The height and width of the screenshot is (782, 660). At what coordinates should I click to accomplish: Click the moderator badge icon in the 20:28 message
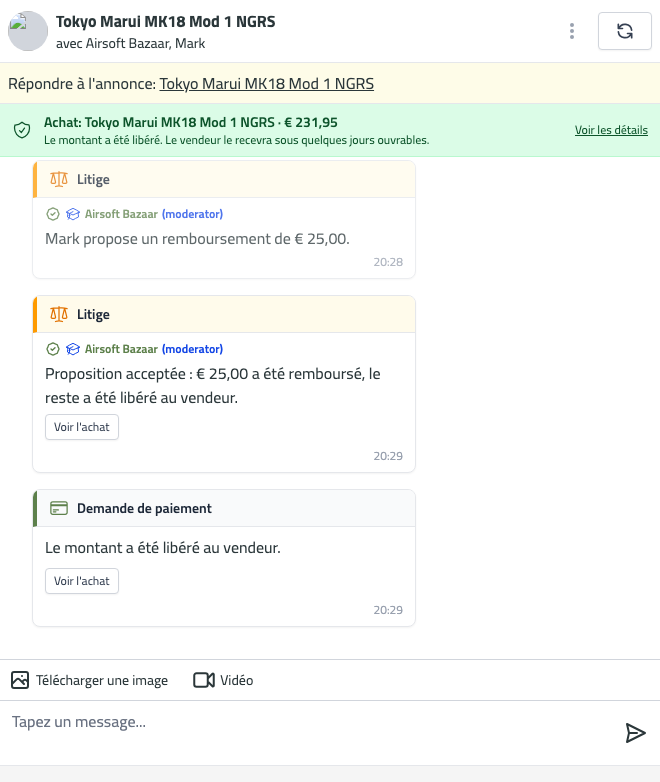tap(73, 214)
